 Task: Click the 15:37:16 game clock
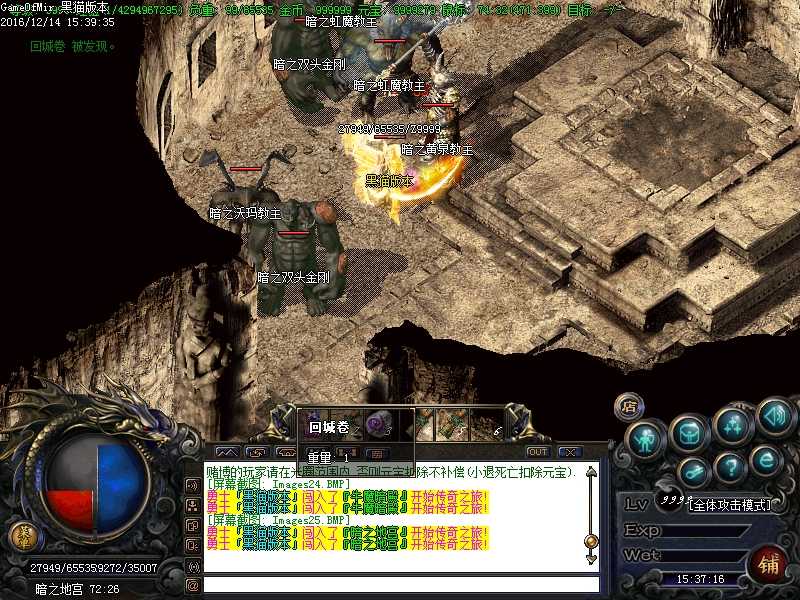click(x=701, y=579)
